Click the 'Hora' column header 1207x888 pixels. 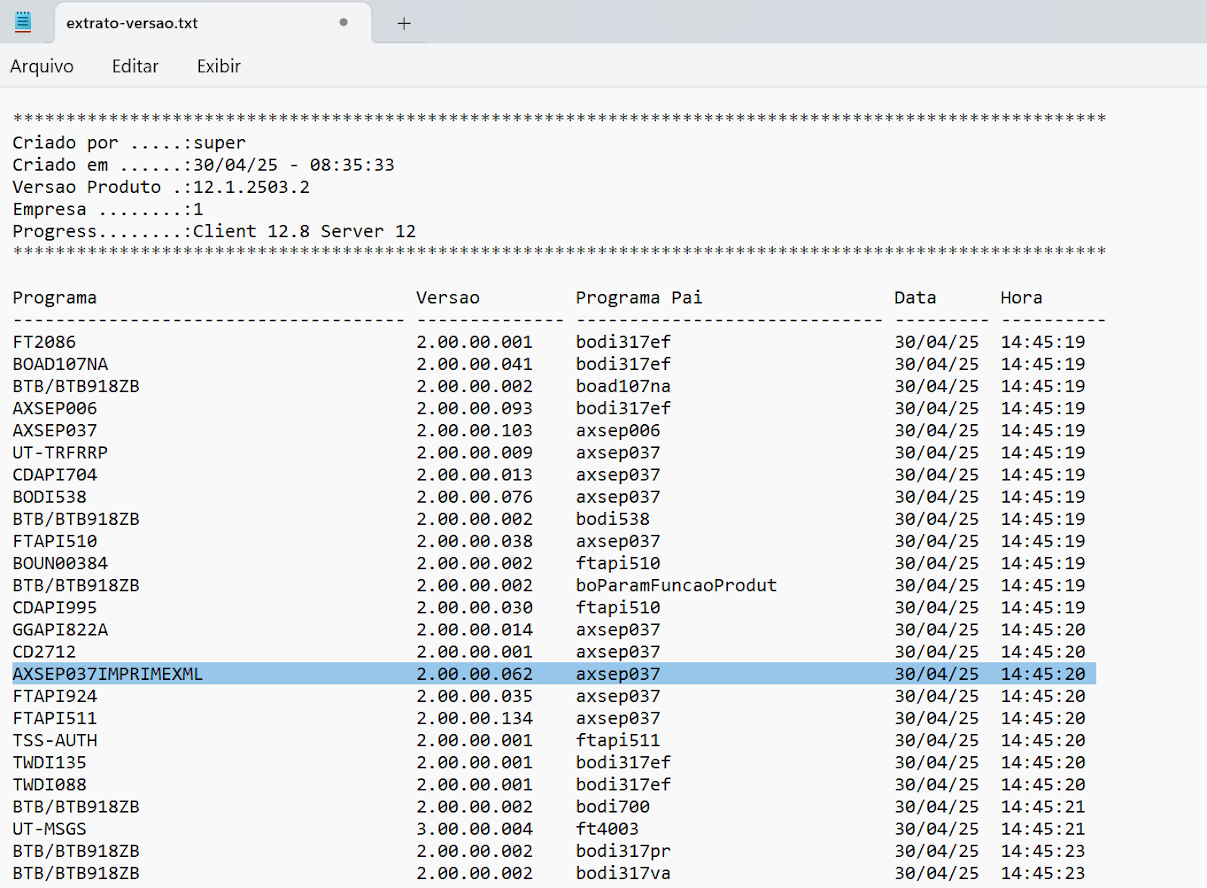(1021, 297)
